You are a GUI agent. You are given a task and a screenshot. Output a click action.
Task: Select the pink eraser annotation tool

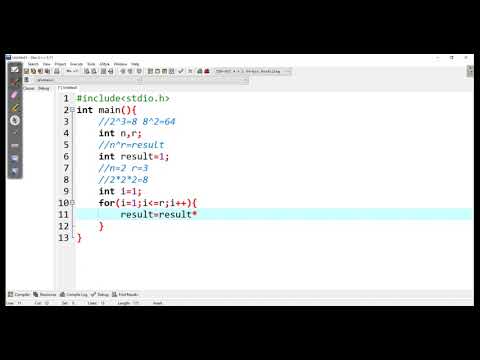coord(14,95)
